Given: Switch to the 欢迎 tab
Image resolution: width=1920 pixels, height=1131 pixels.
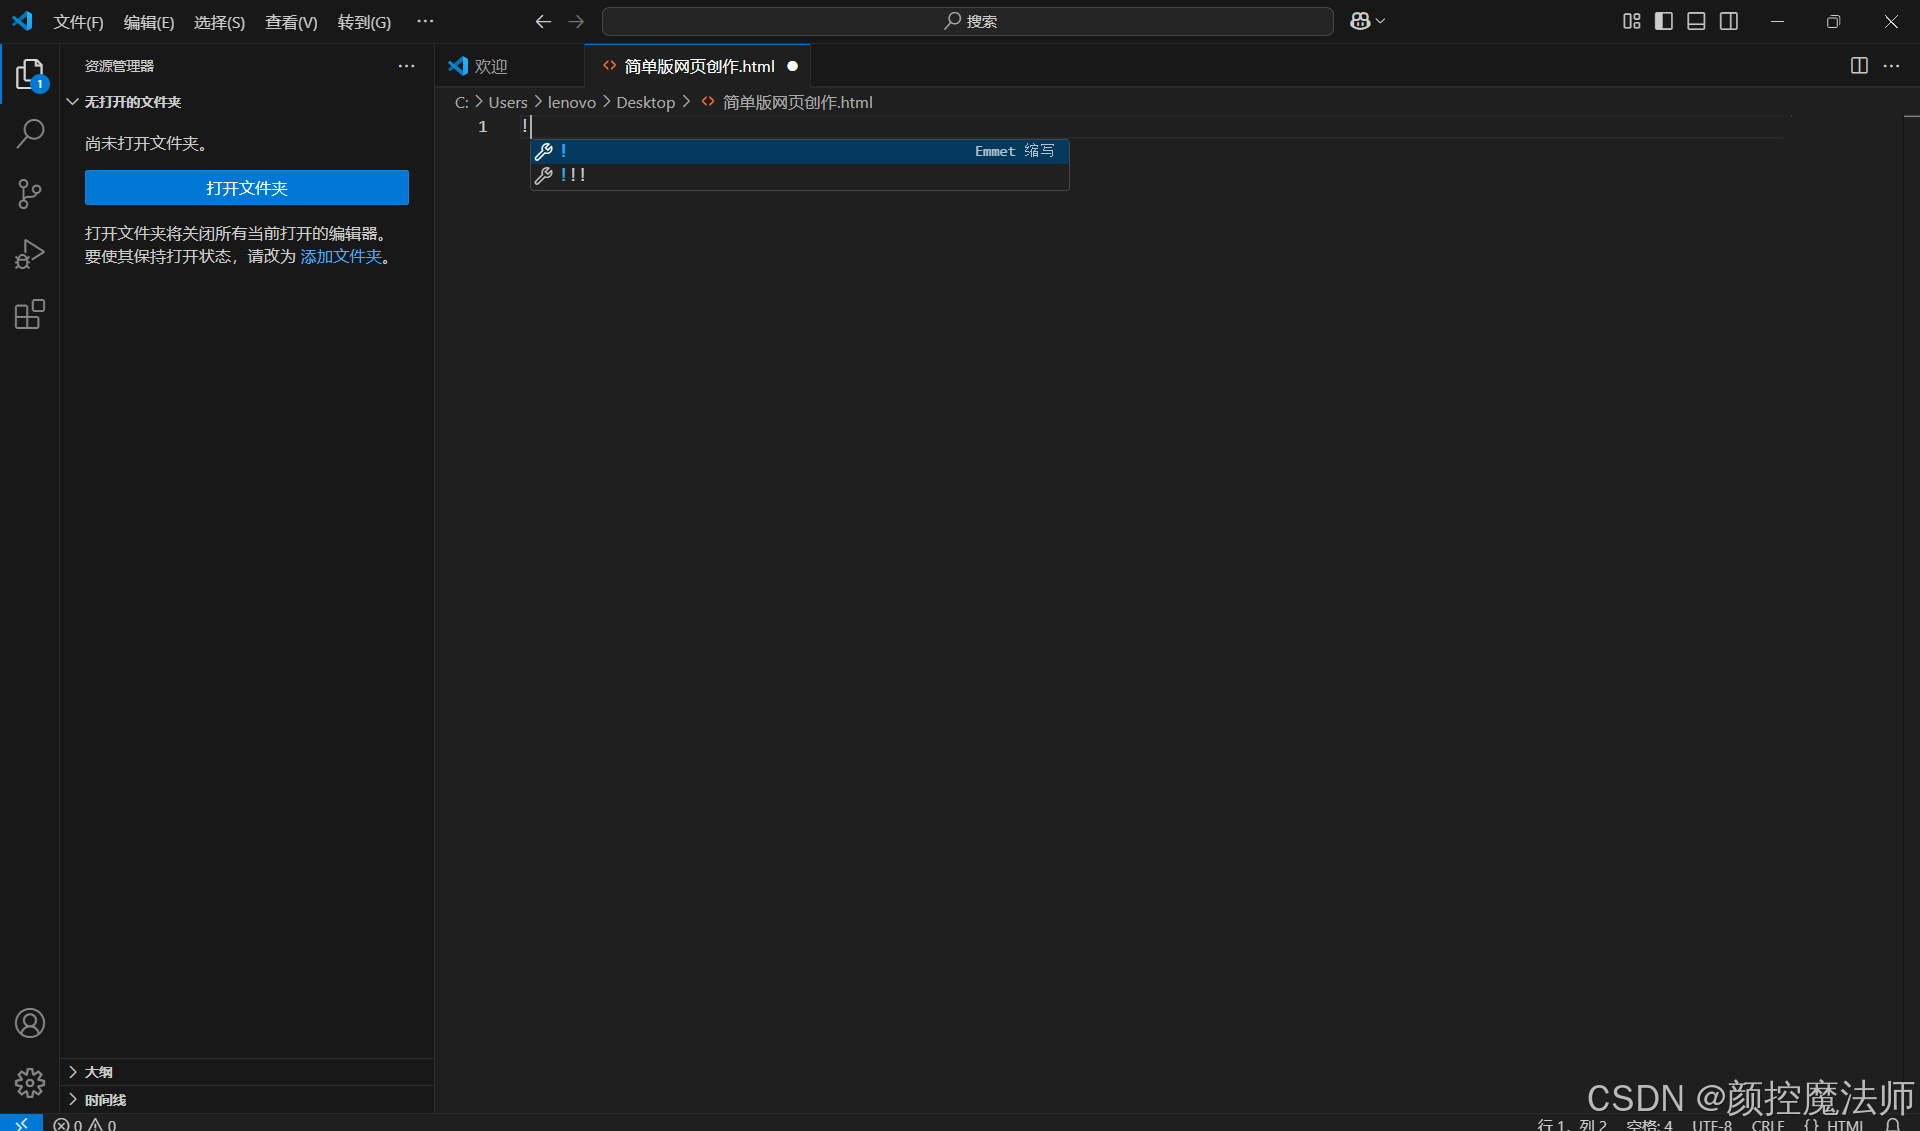Looking at the screenshot, I should 491,66.
